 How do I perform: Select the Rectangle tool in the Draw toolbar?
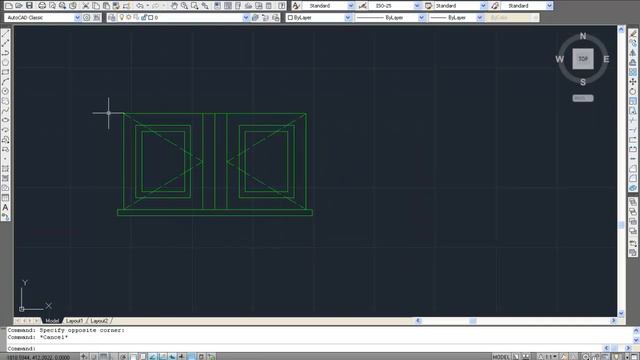[x=5, y=72]
